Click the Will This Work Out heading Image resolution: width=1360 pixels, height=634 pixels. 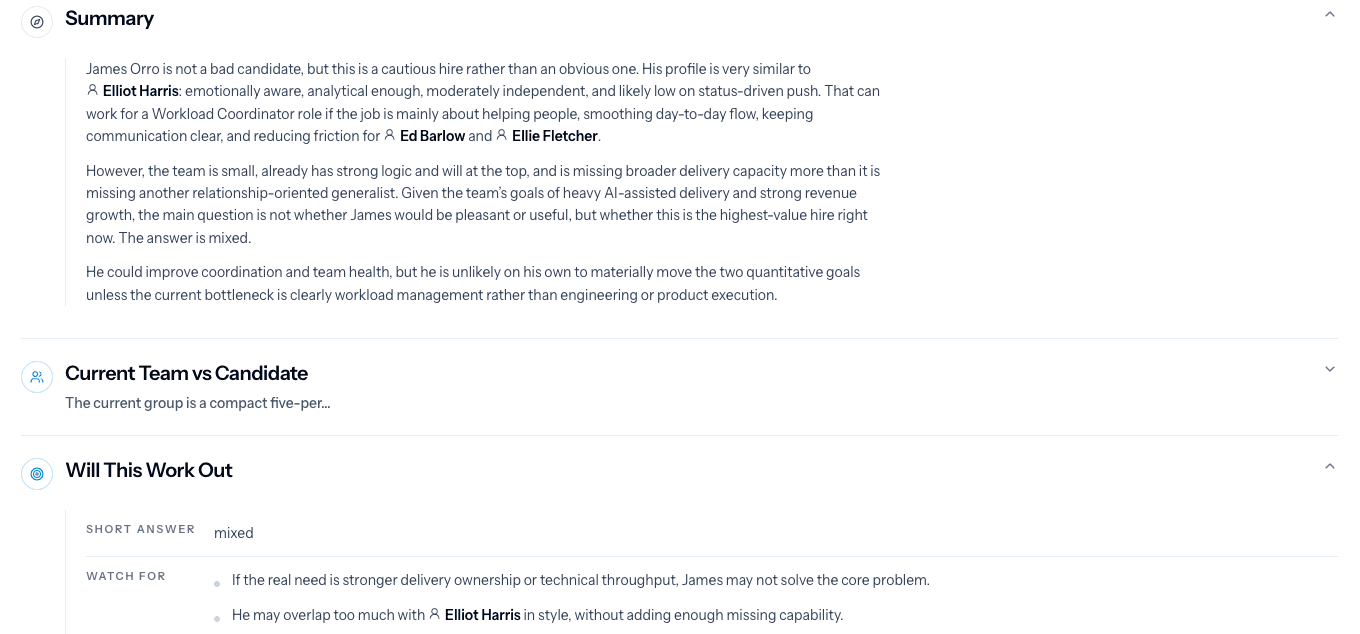148,470
